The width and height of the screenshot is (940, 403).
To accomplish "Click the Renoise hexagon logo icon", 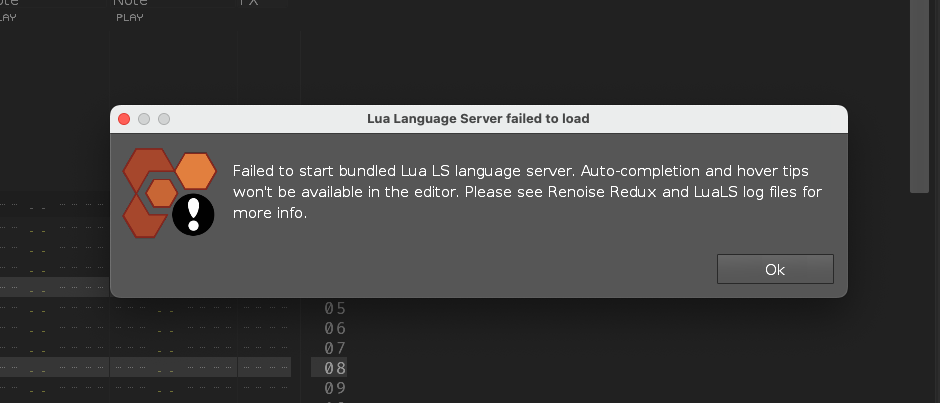I will [169, 193].
